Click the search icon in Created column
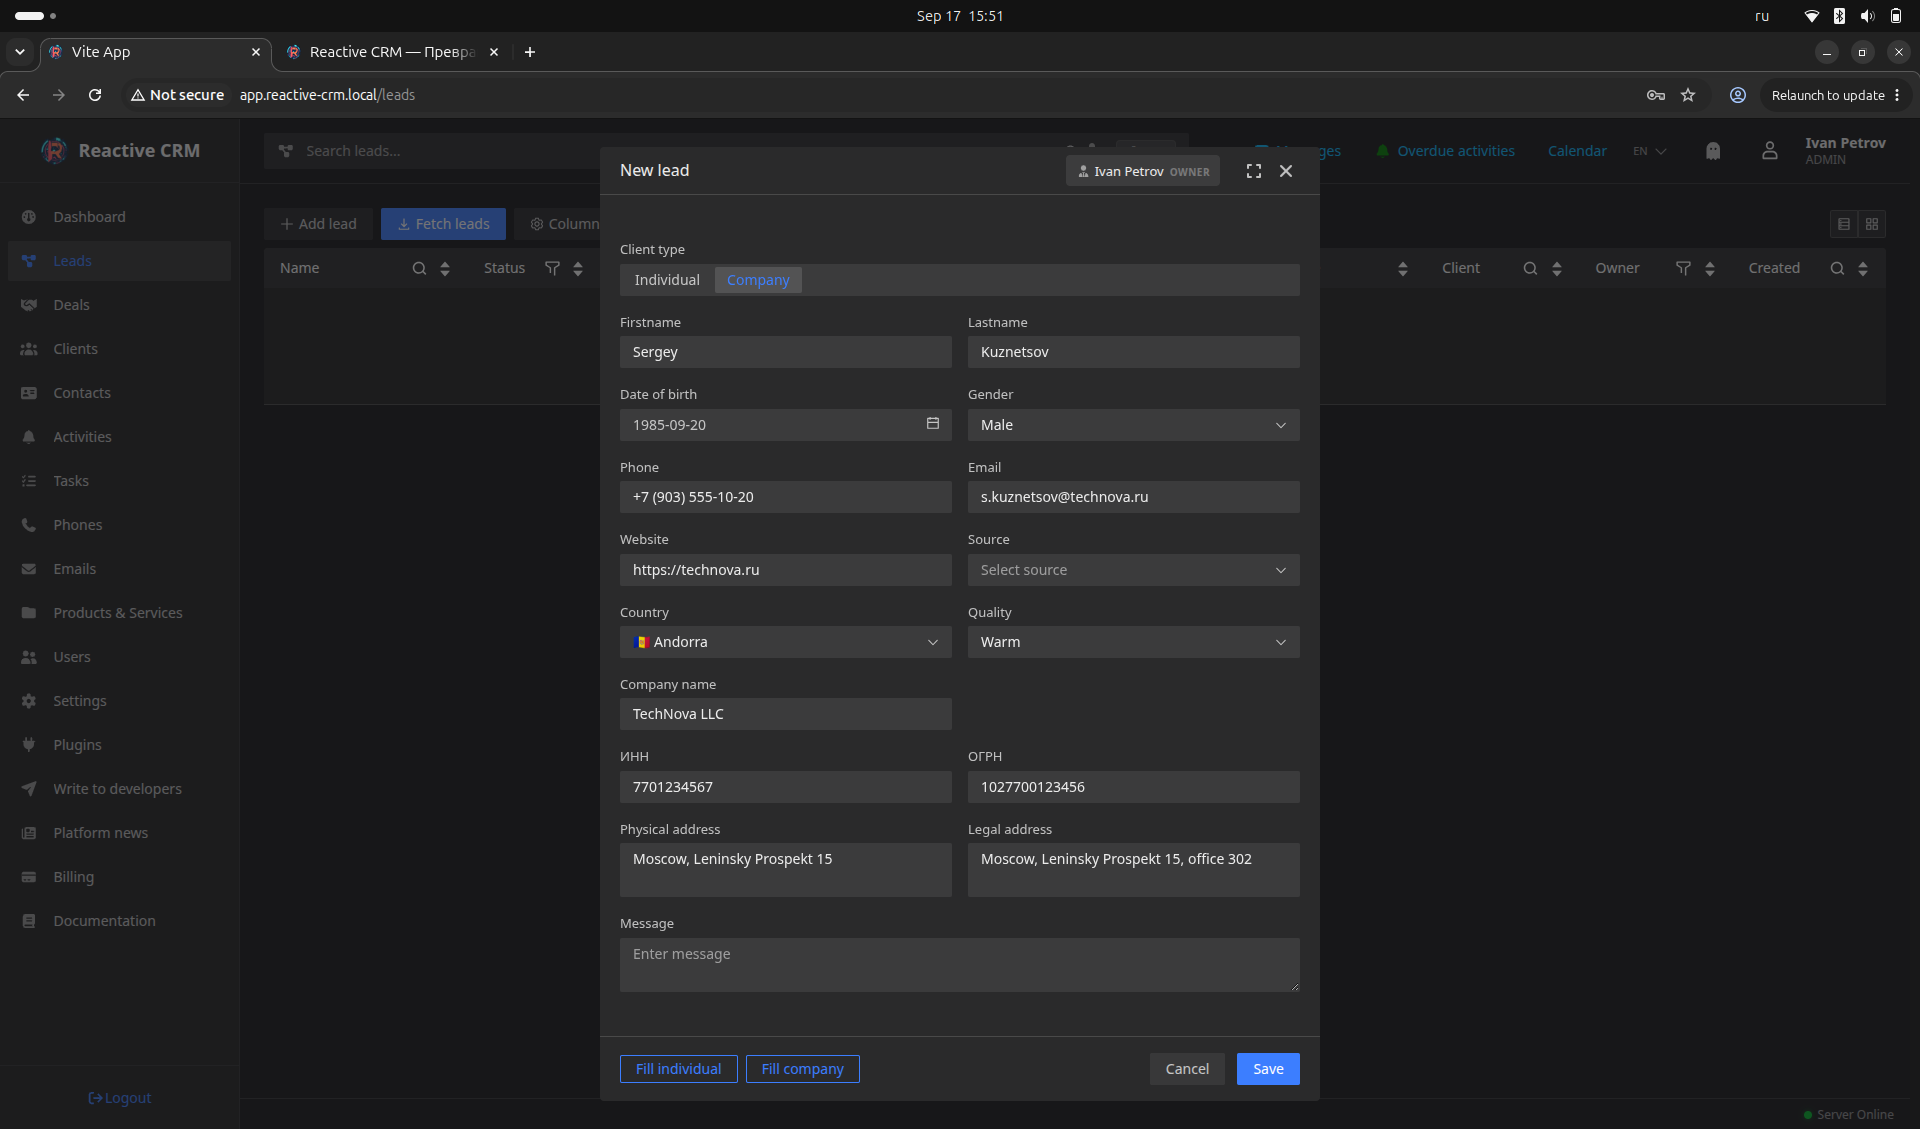1920x1129 pixels. [x=1837, y=268]
